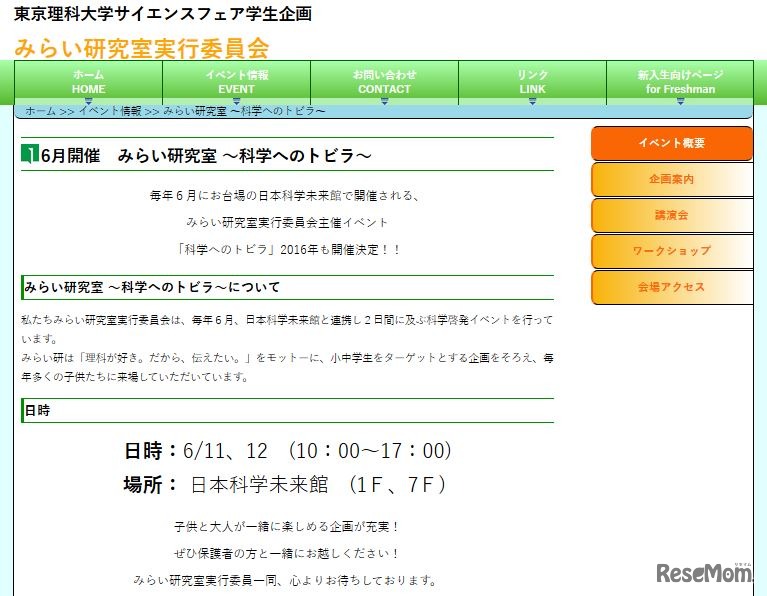Image resolution: width=767 pixels, height=596 pixels.
Task: Click the dropdown arrow under CONTACT
Action: click(384, 101)
